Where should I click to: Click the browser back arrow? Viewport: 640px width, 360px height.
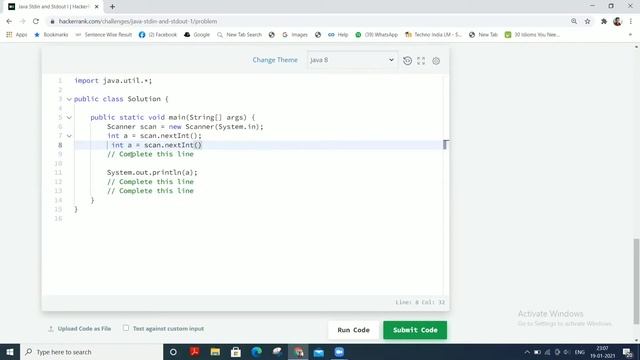point(9,21)
